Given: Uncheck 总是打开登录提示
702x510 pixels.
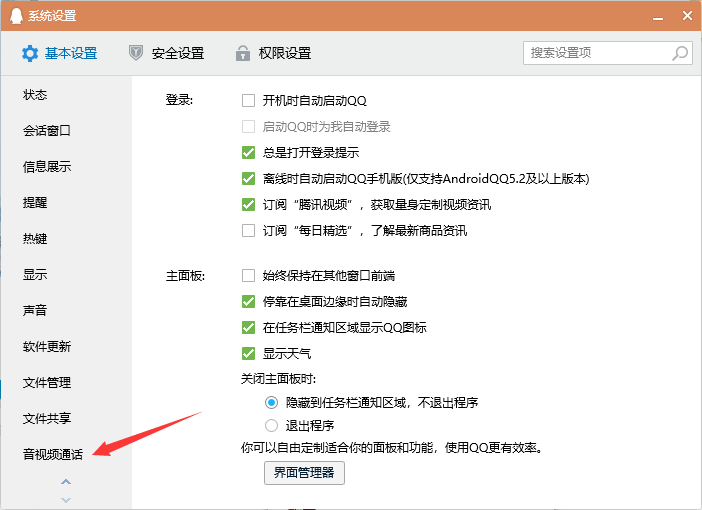Looking at the screenshot, I should 248,152.
